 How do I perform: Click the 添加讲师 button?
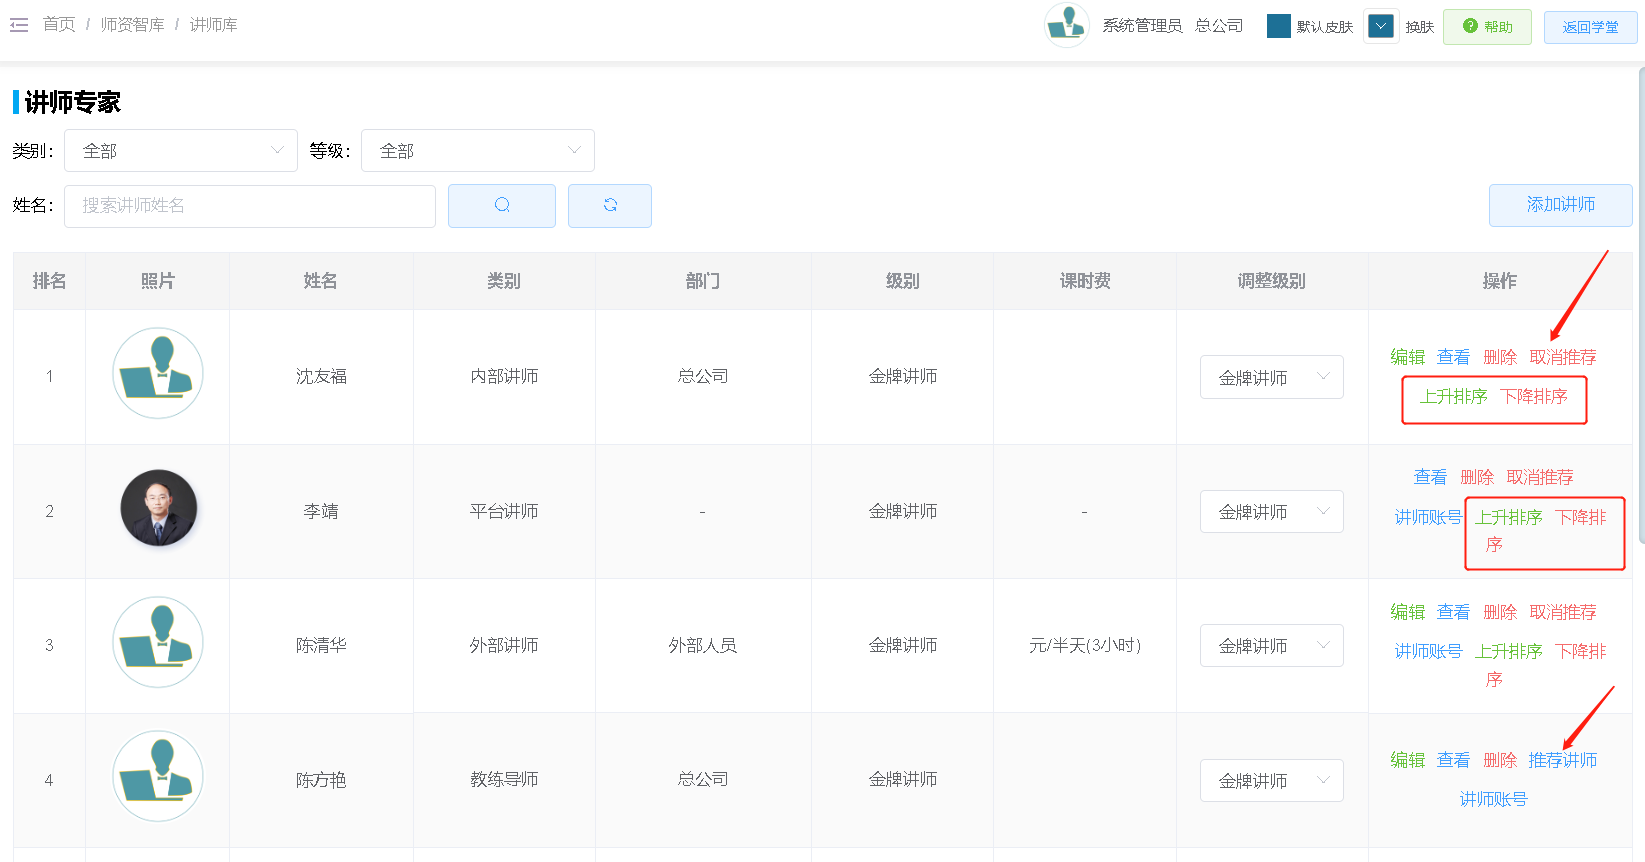pos(1560,205)
